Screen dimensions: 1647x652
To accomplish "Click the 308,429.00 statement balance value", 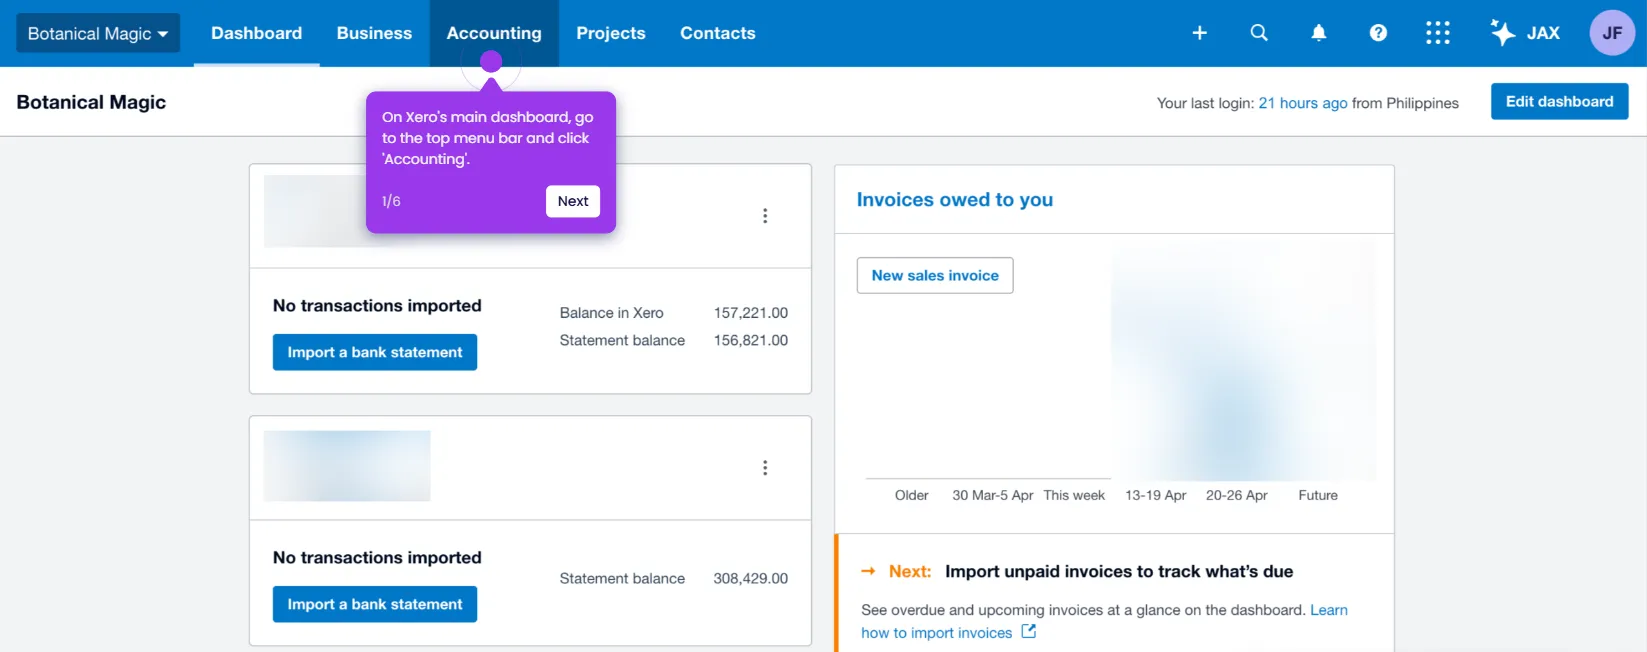I will pos(751,578).
